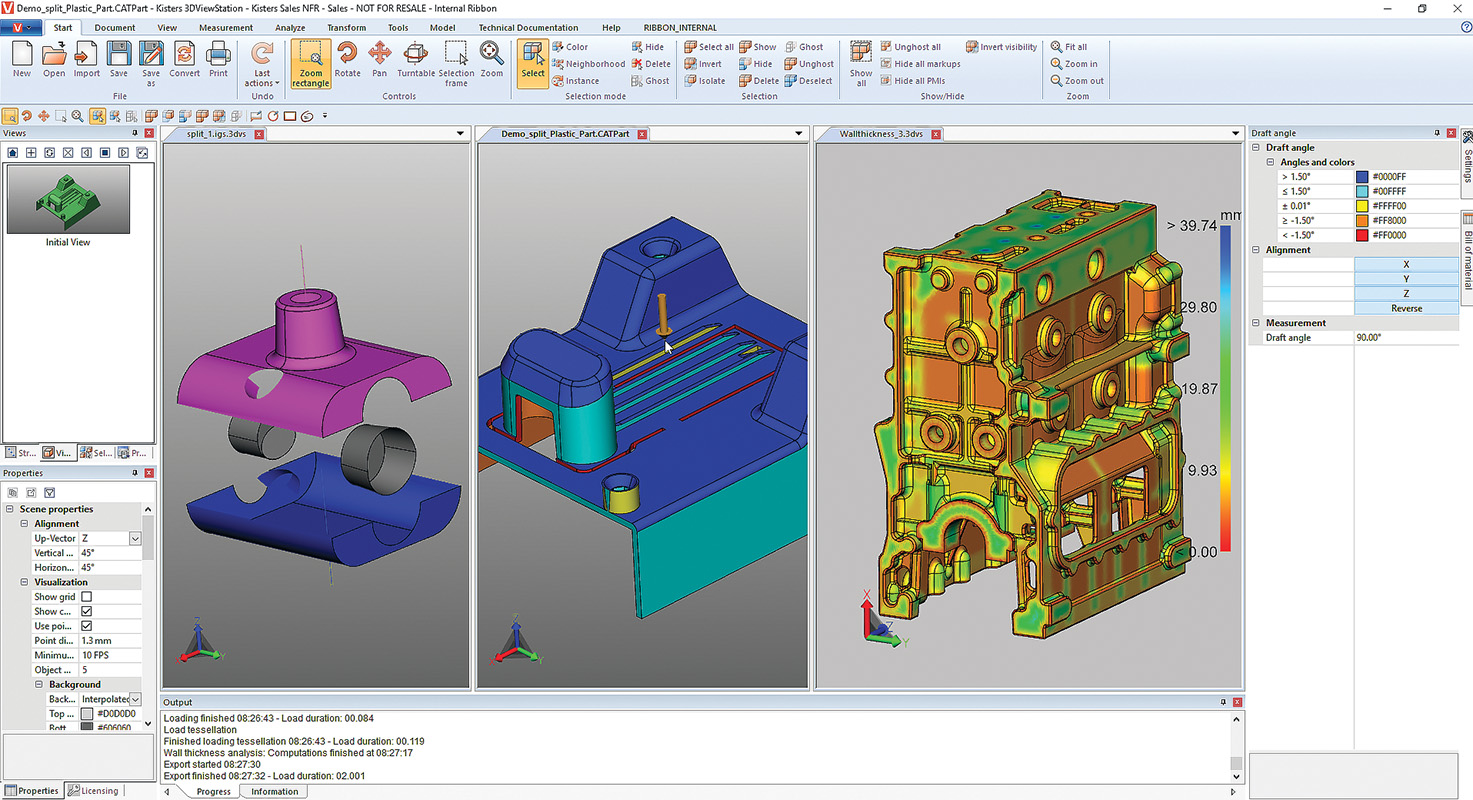
Task: Collapse the Scene properties section
Action: pyautogui.click(x=12, y=509)
